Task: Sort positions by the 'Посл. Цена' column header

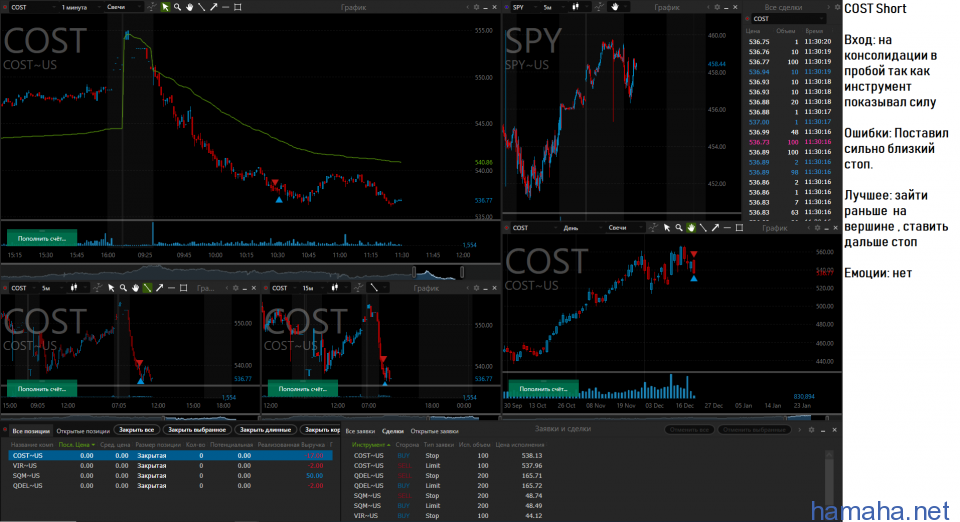Action: pyautogui.click(x=77, y=445)
